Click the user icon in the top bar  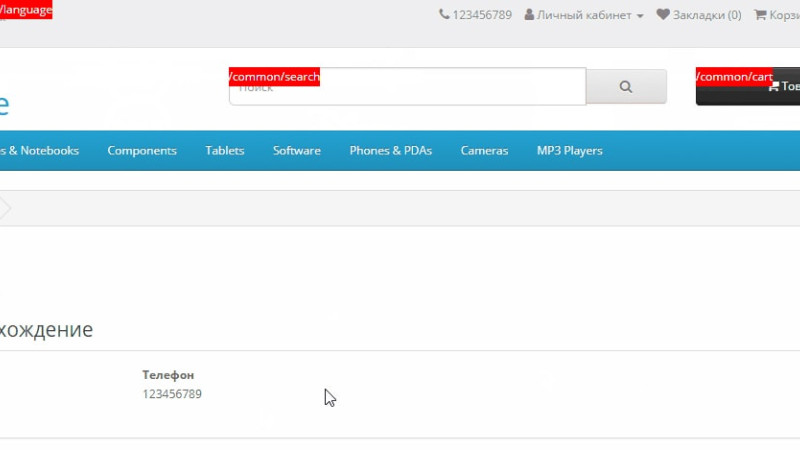point(529,15)
